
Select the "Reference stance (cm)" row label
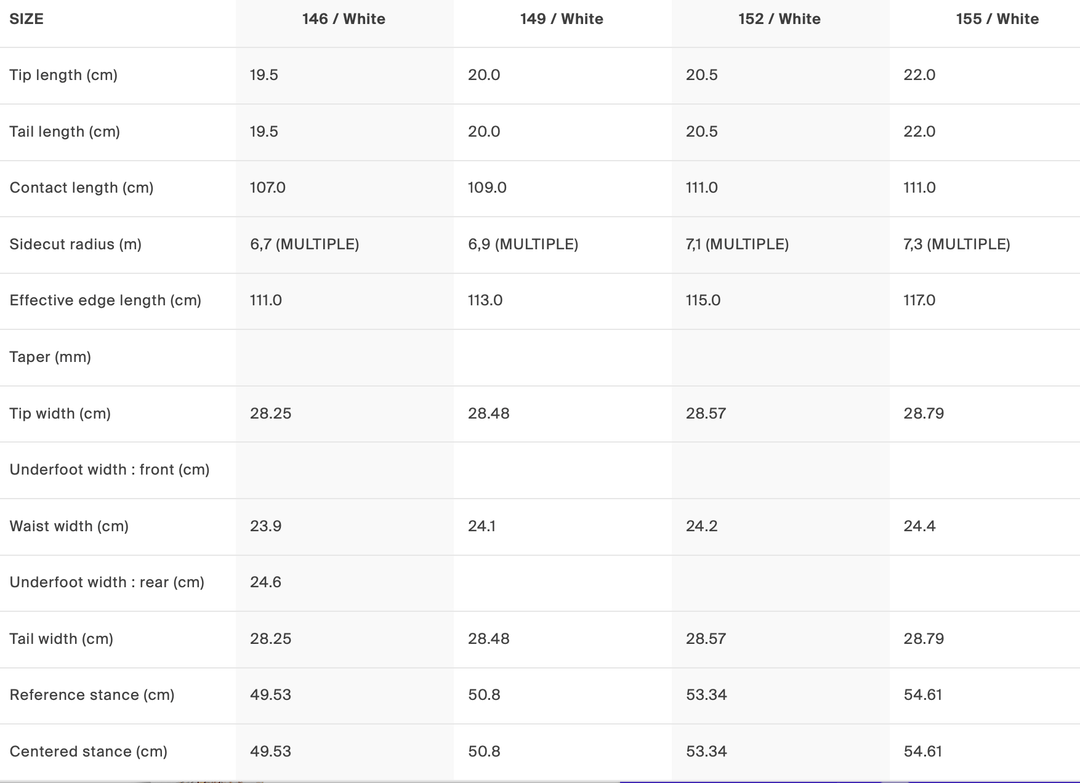point(92,695)
